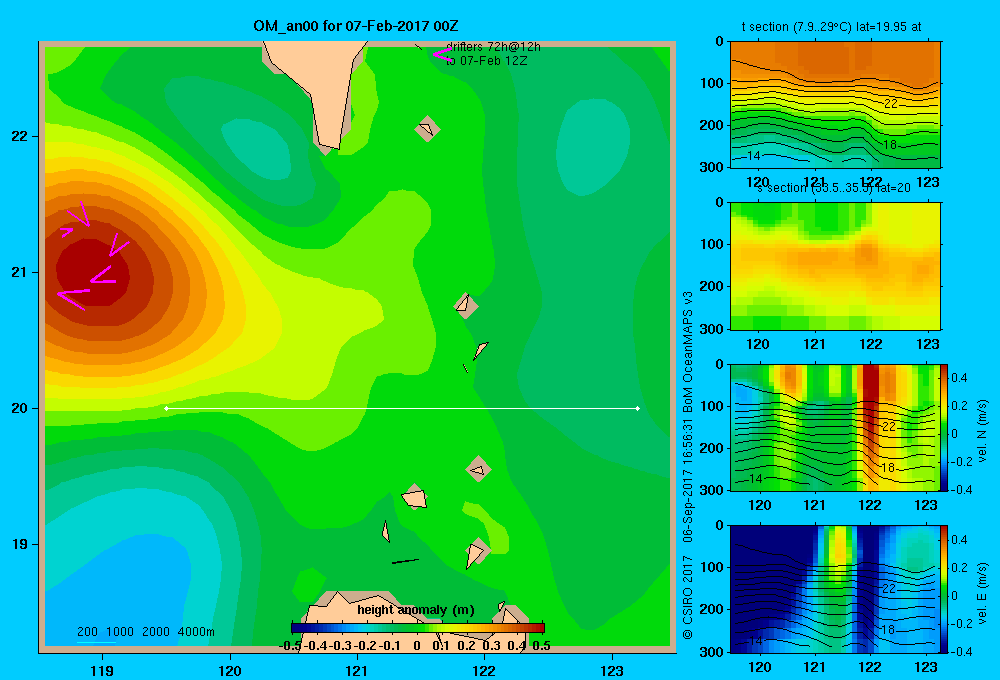Click the vel. N vertical colorbar
Viewport: 1000px width, 680px height.
point(944,427)
